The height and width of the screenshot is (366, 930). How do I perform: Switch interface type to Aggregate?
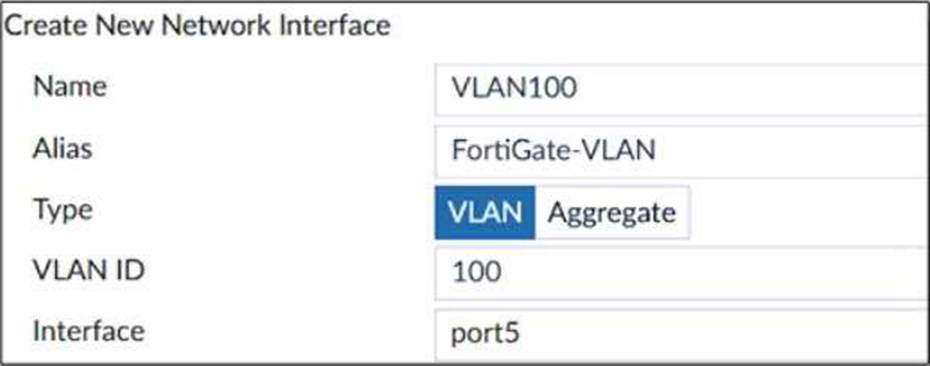point(611,212)
